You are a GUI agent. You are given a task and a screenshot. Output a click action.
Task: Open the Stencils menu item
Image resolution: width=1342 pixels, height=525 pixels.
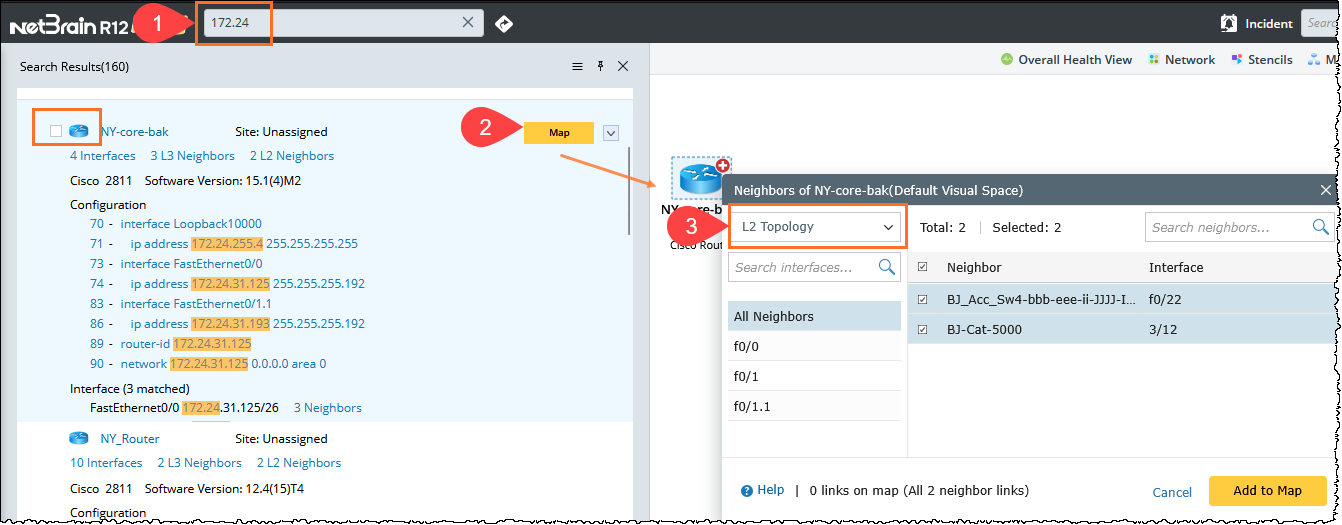[x=1262, y=60]
